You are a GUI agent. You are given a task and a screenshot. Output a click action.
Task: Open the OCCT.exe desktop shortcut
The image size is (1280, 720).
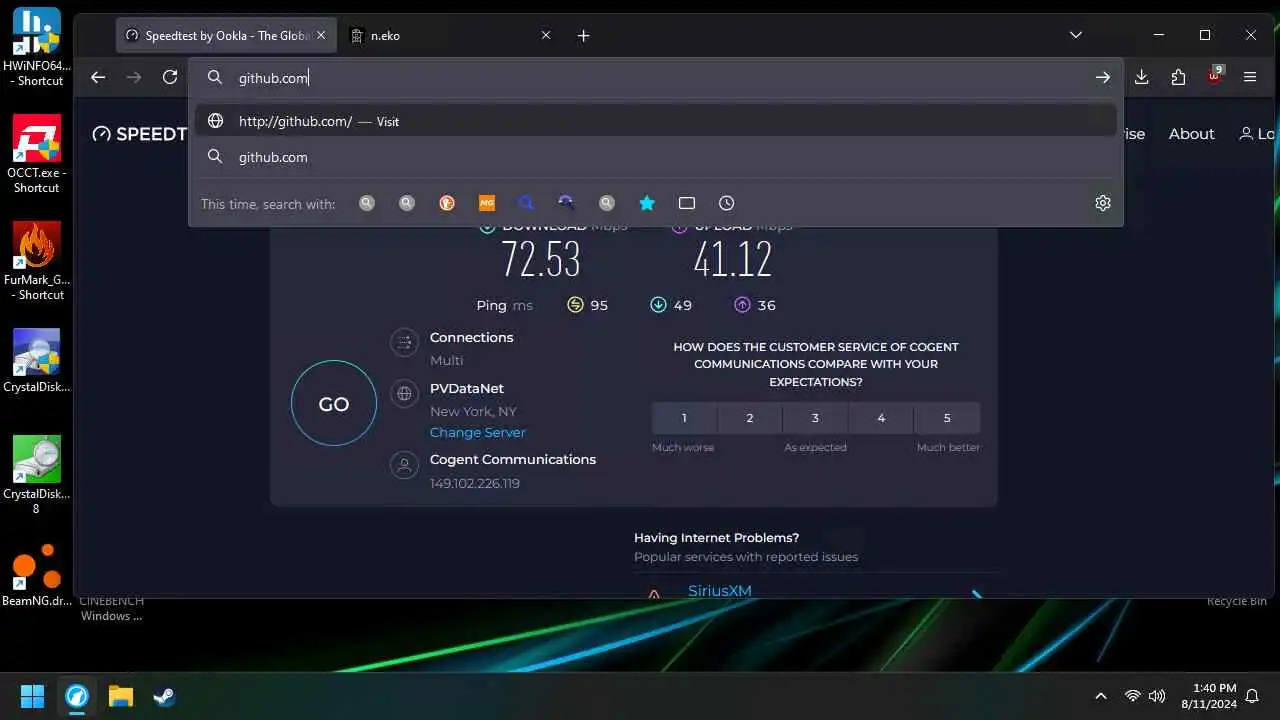[37, 155]
